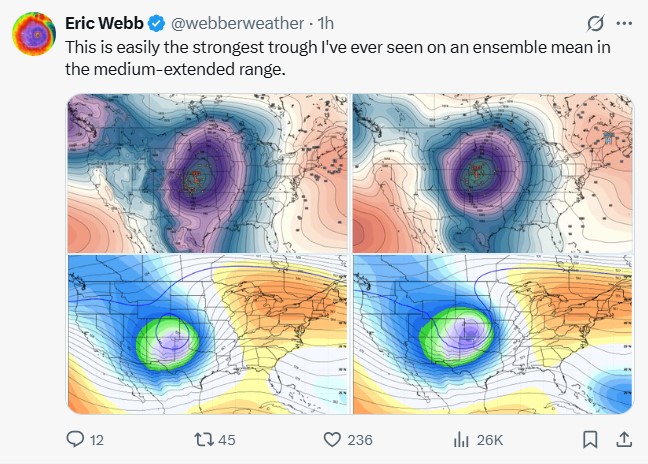Open top-right purple trough map image

[x=493, y=173]
